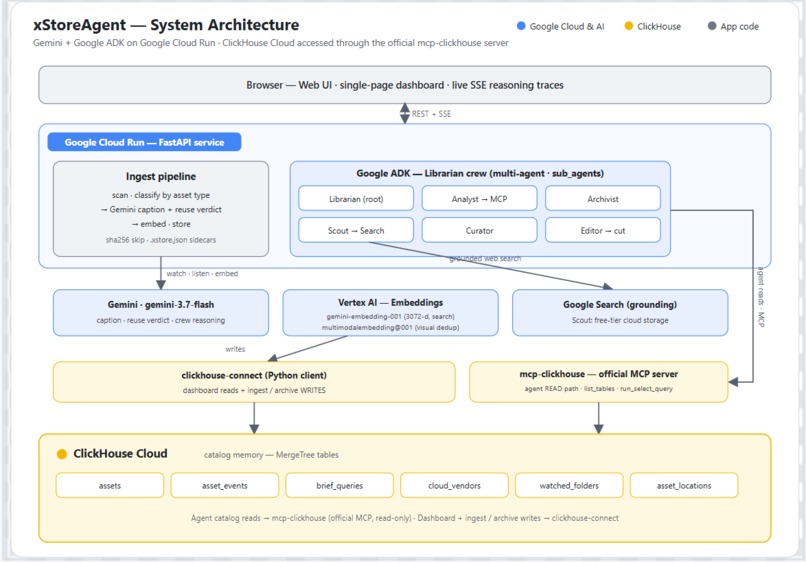
Task: Click the yellow ClickHouse legend dot
Action: pos(628,26)
